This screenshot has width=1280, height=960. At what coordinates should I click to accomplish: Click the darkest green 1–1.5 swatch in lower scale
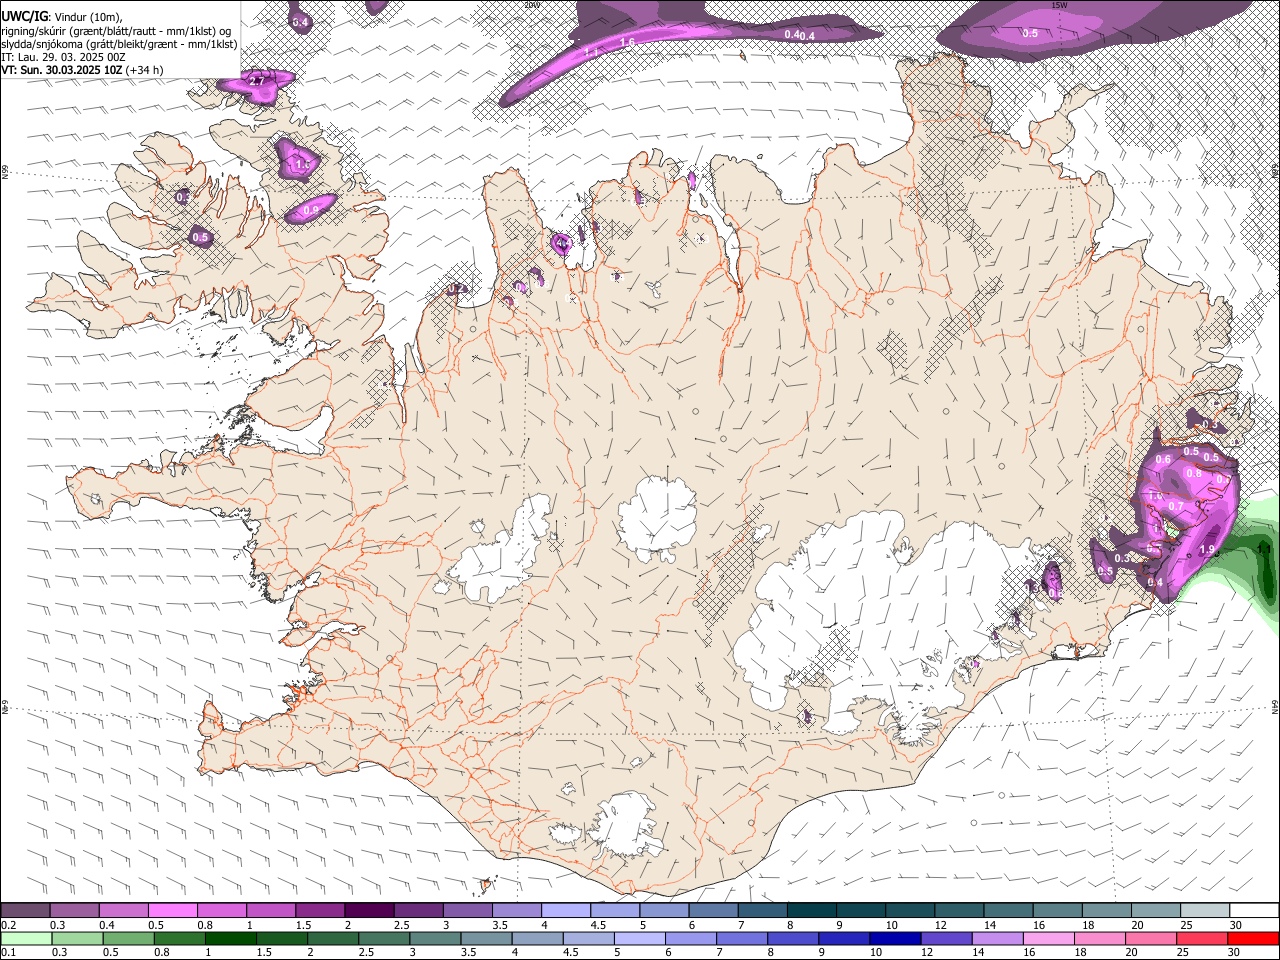tap(231, 938)
